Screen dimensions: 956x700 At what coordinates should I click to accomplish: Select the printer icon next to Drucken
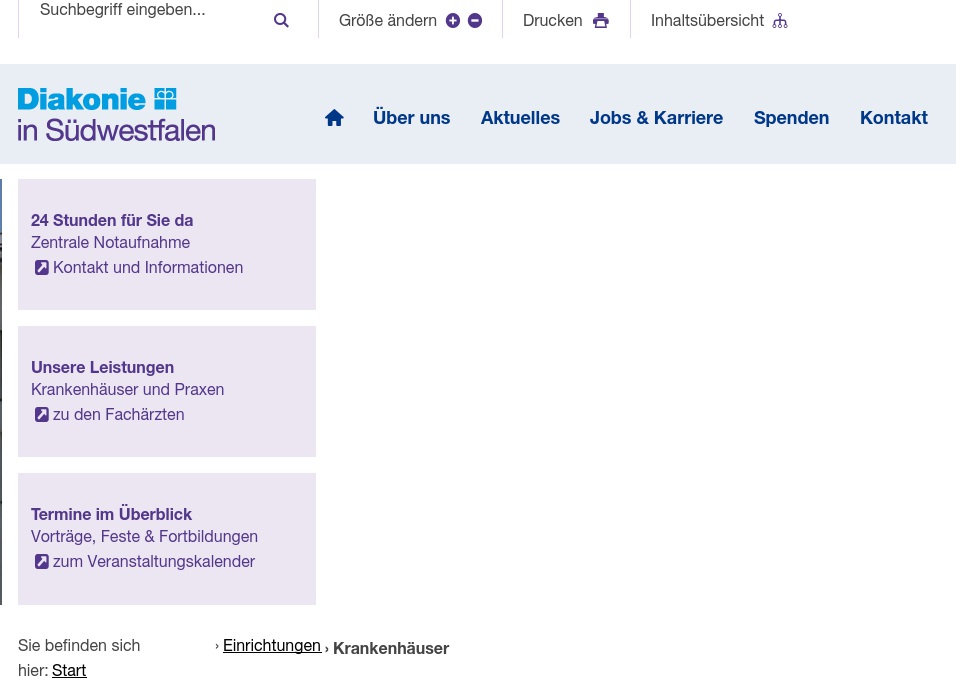[600, 20]
